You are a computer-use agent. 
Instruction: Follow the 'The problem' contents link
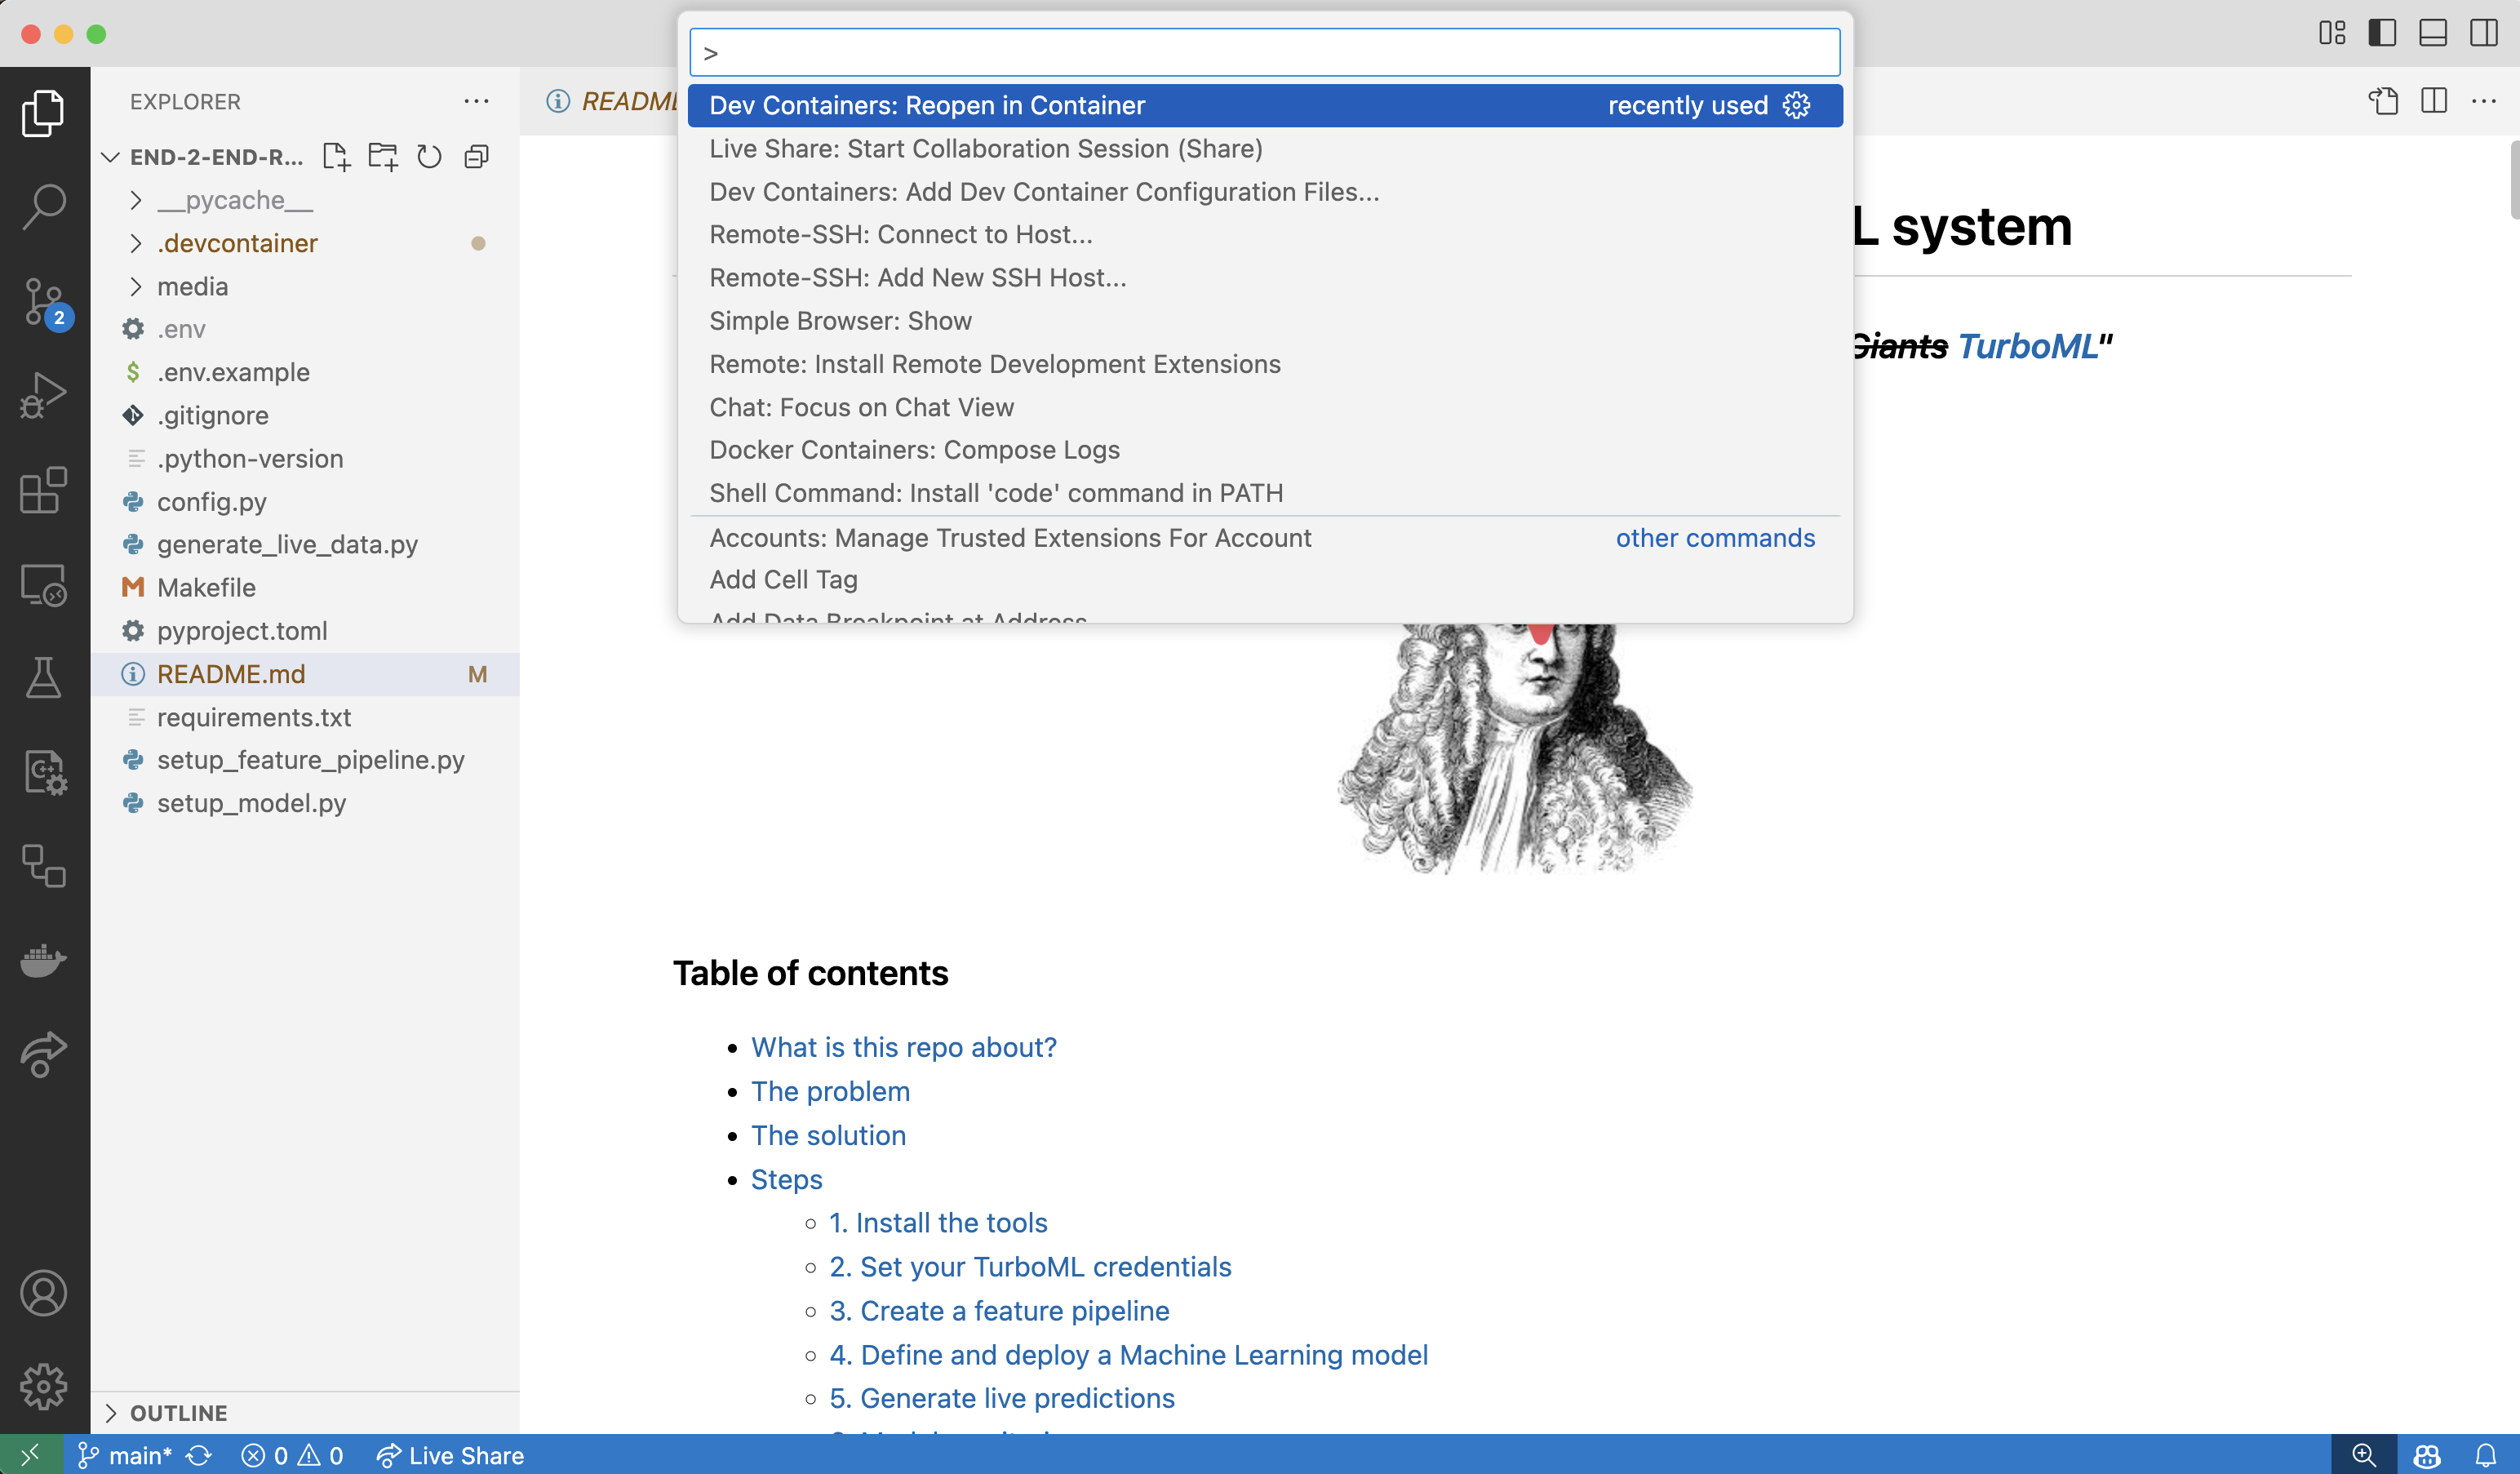(830, 1091)
